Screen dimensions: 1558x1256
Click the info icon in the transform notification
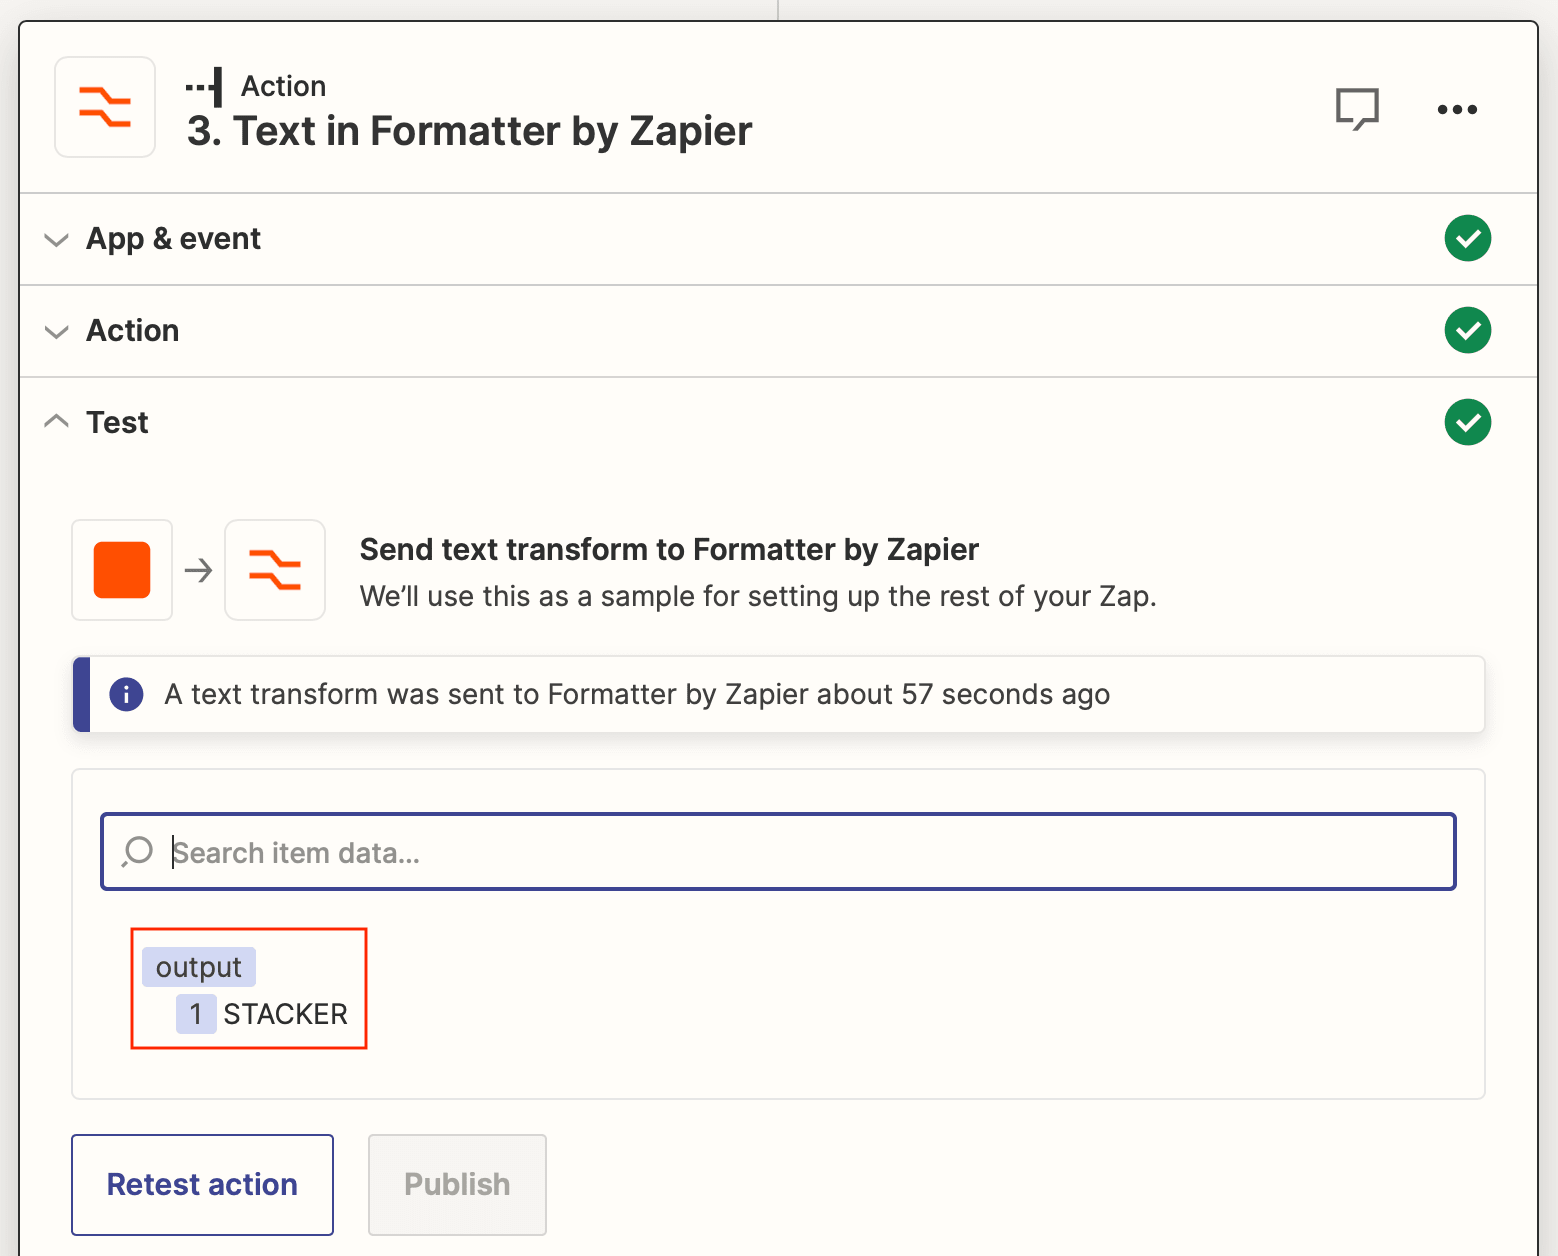point(126,694)
